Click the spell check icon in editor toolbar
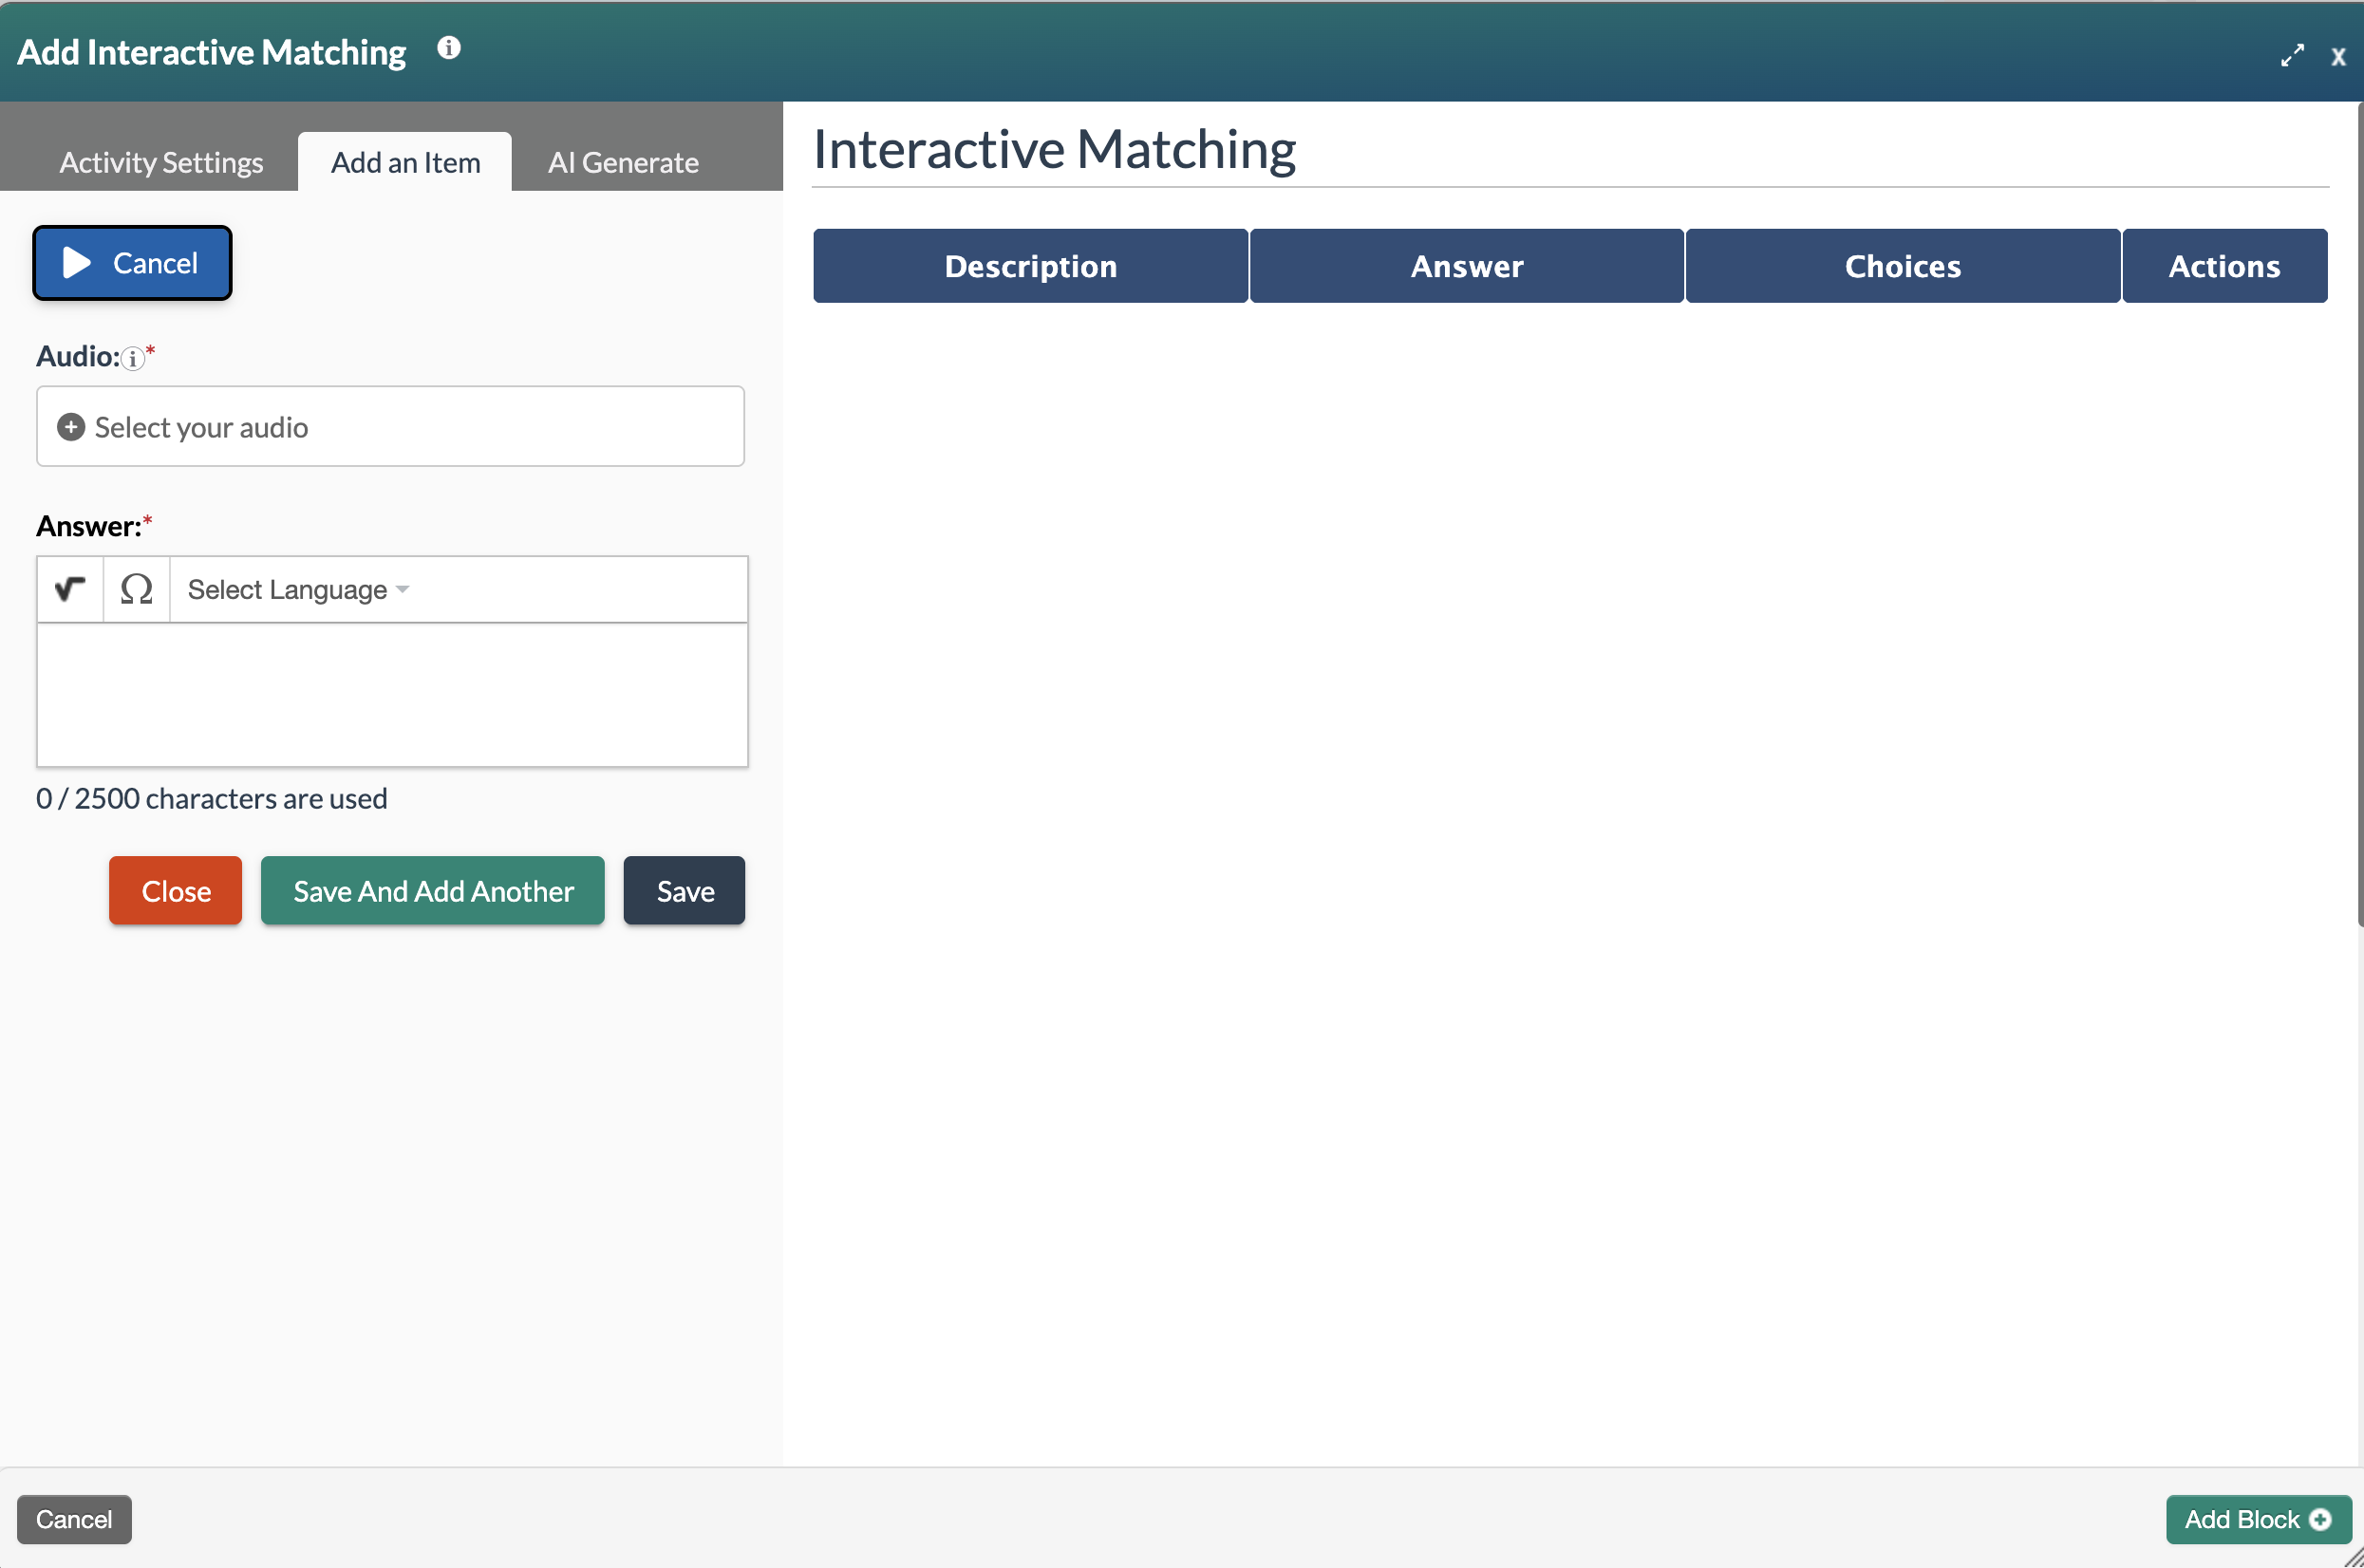The width and height of the screenshot is (2364, 1568). 68,589
